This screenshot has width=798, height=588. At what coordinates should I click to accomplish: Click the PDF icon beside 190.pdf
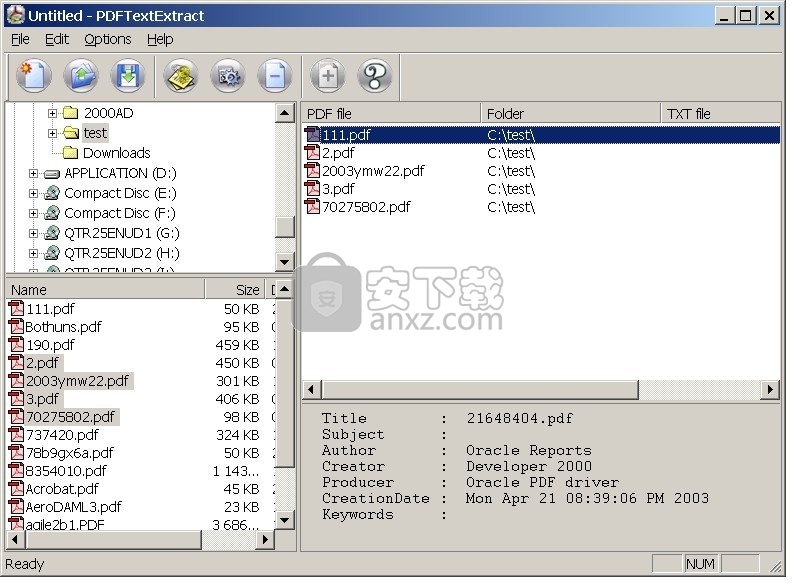[16, 345]
